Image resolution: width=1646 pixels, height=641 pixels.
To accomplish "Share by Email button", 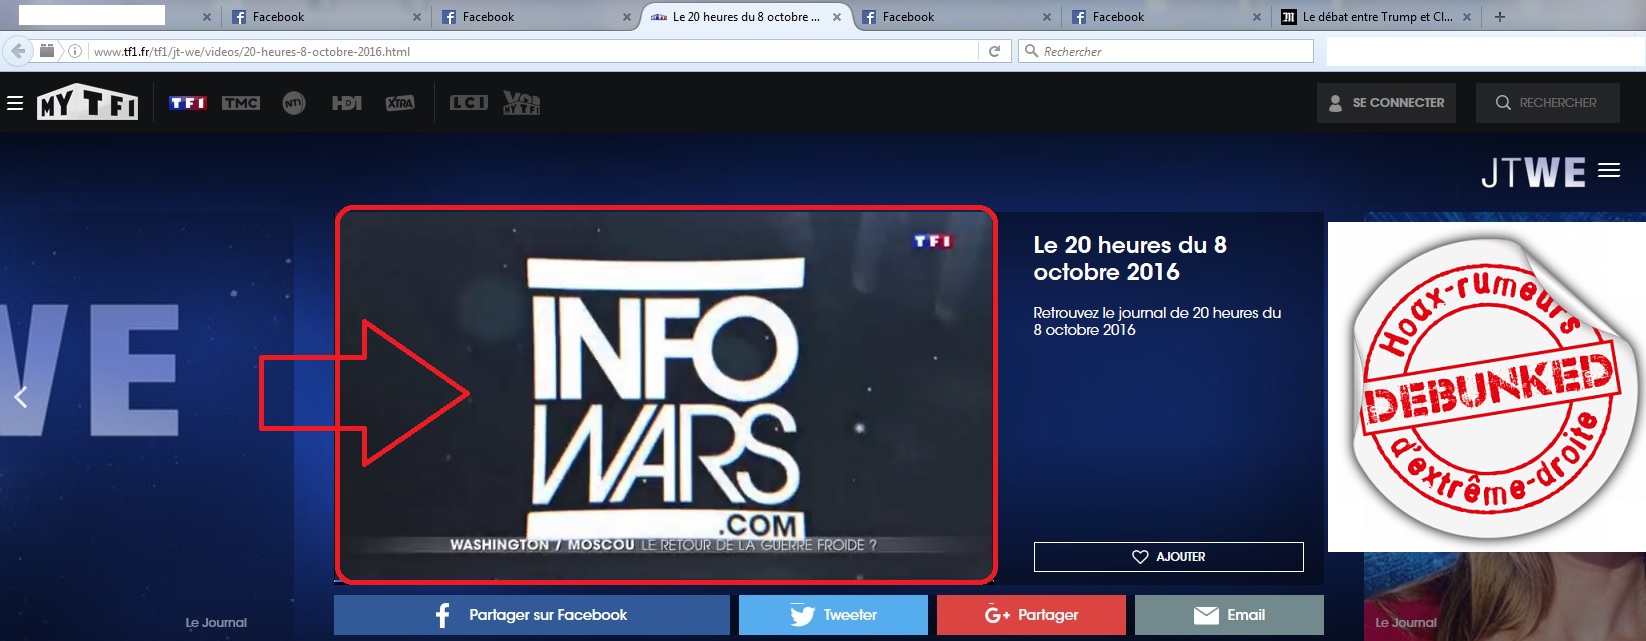I will [x=1229, y=615].
